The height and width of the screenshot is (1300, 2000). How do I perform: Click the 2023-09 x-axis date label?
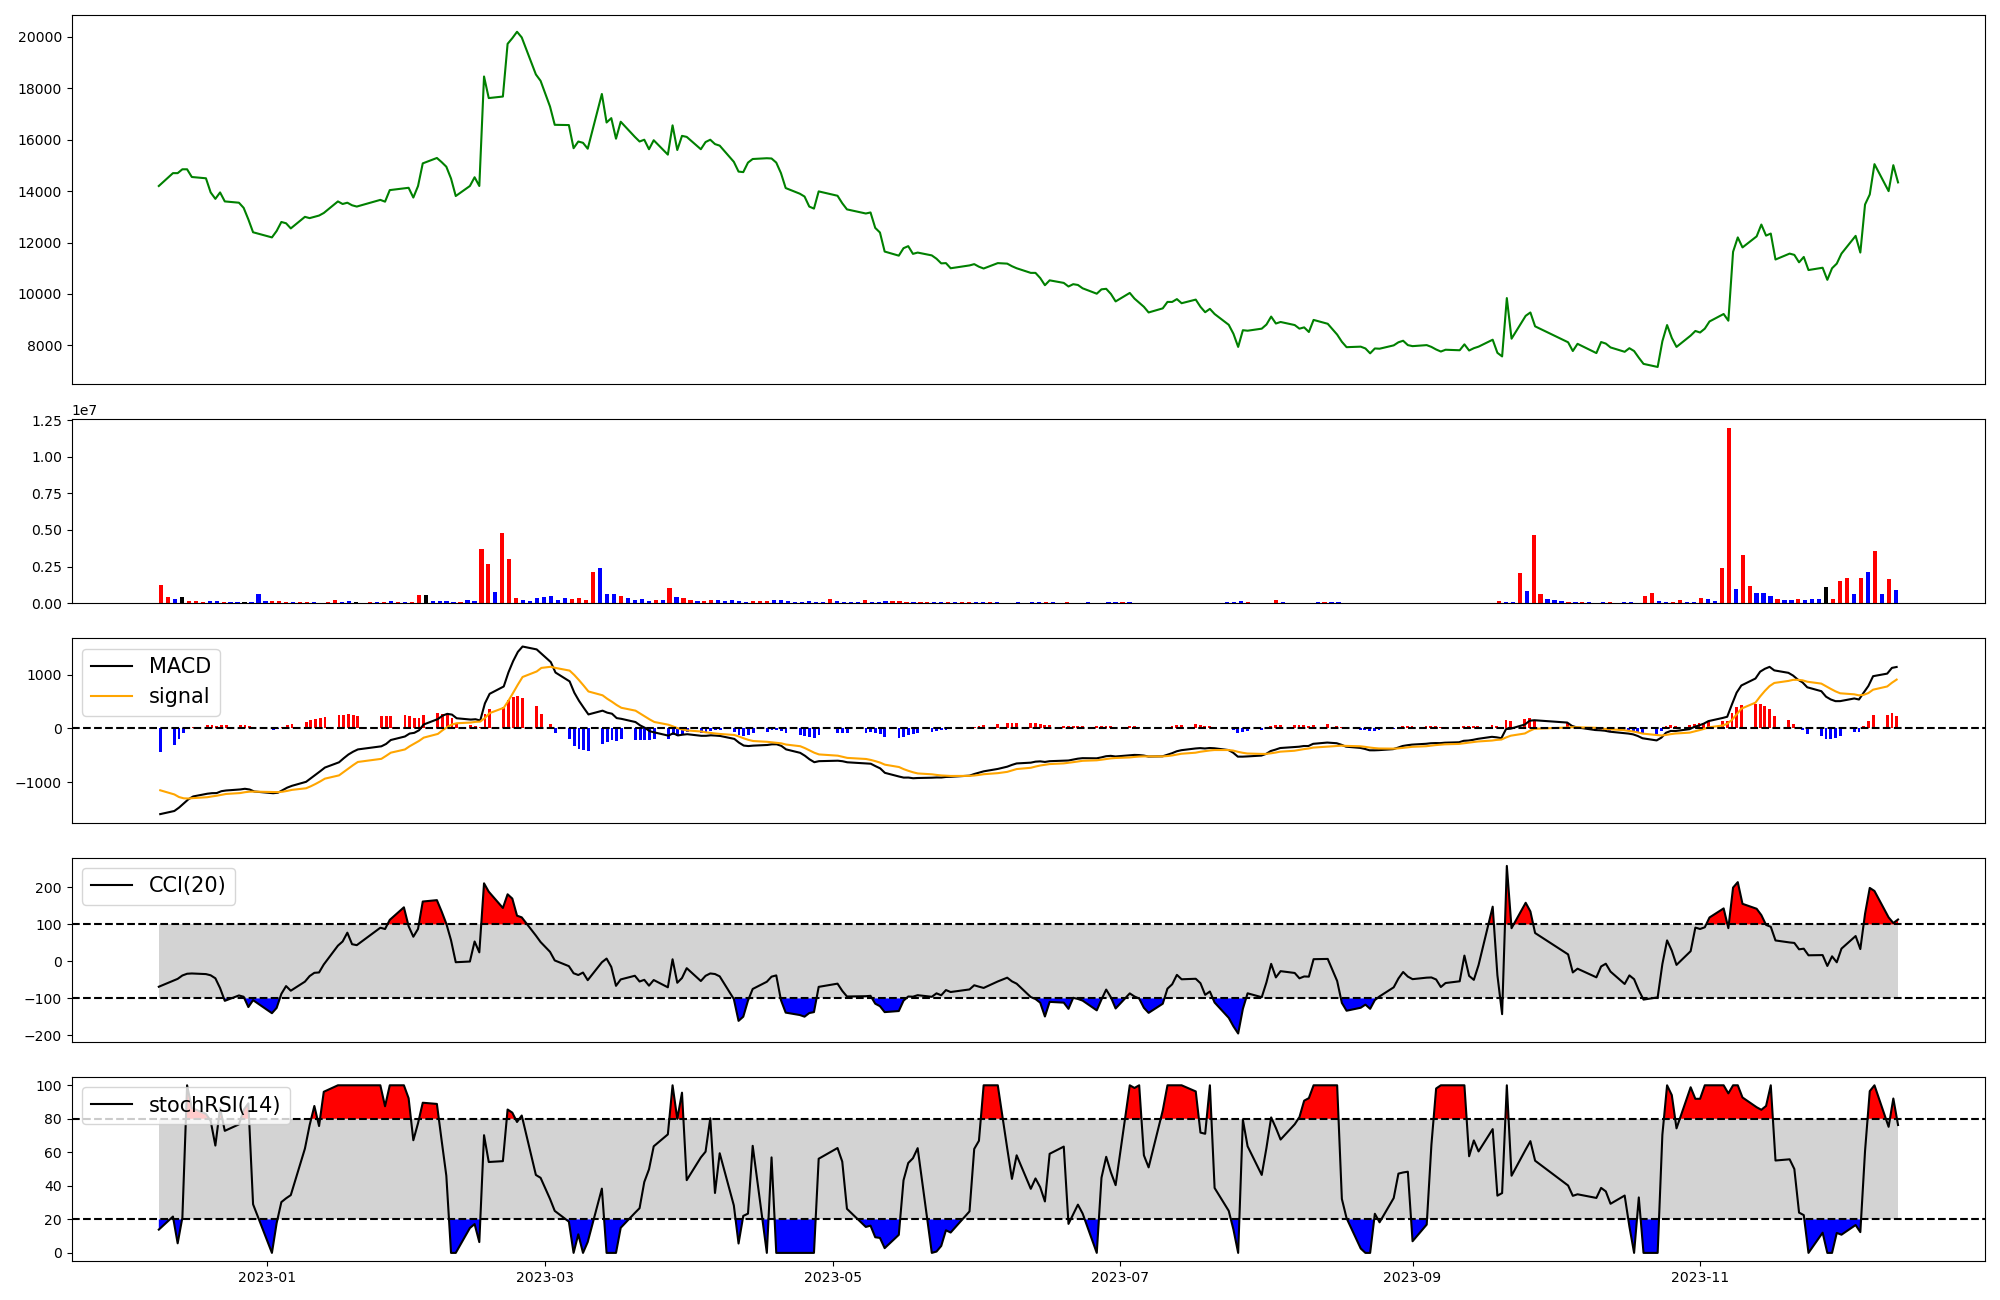[x=1411, y=1277]
